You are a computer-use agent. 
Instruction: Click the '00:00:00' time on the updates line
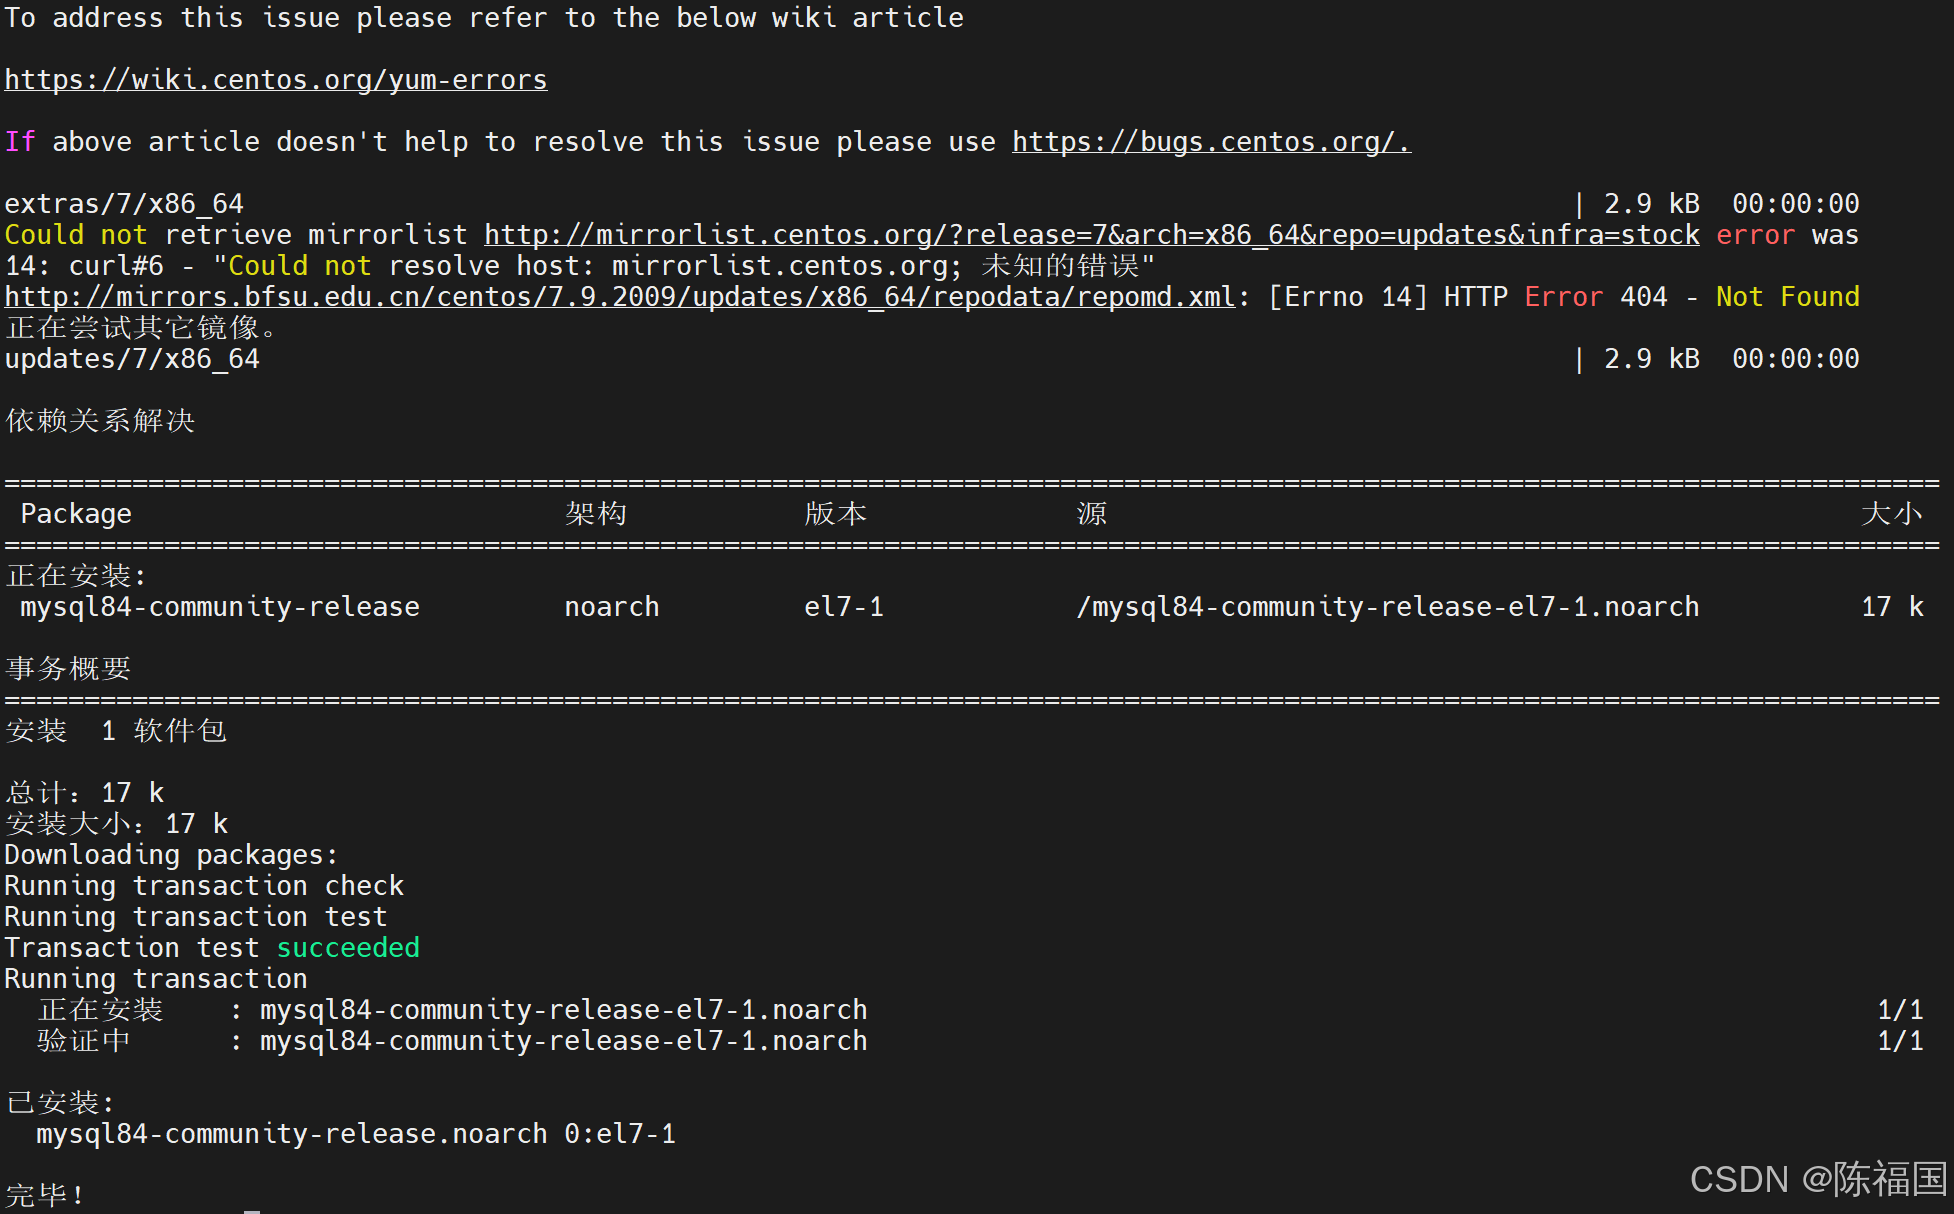click(1796, 359)
